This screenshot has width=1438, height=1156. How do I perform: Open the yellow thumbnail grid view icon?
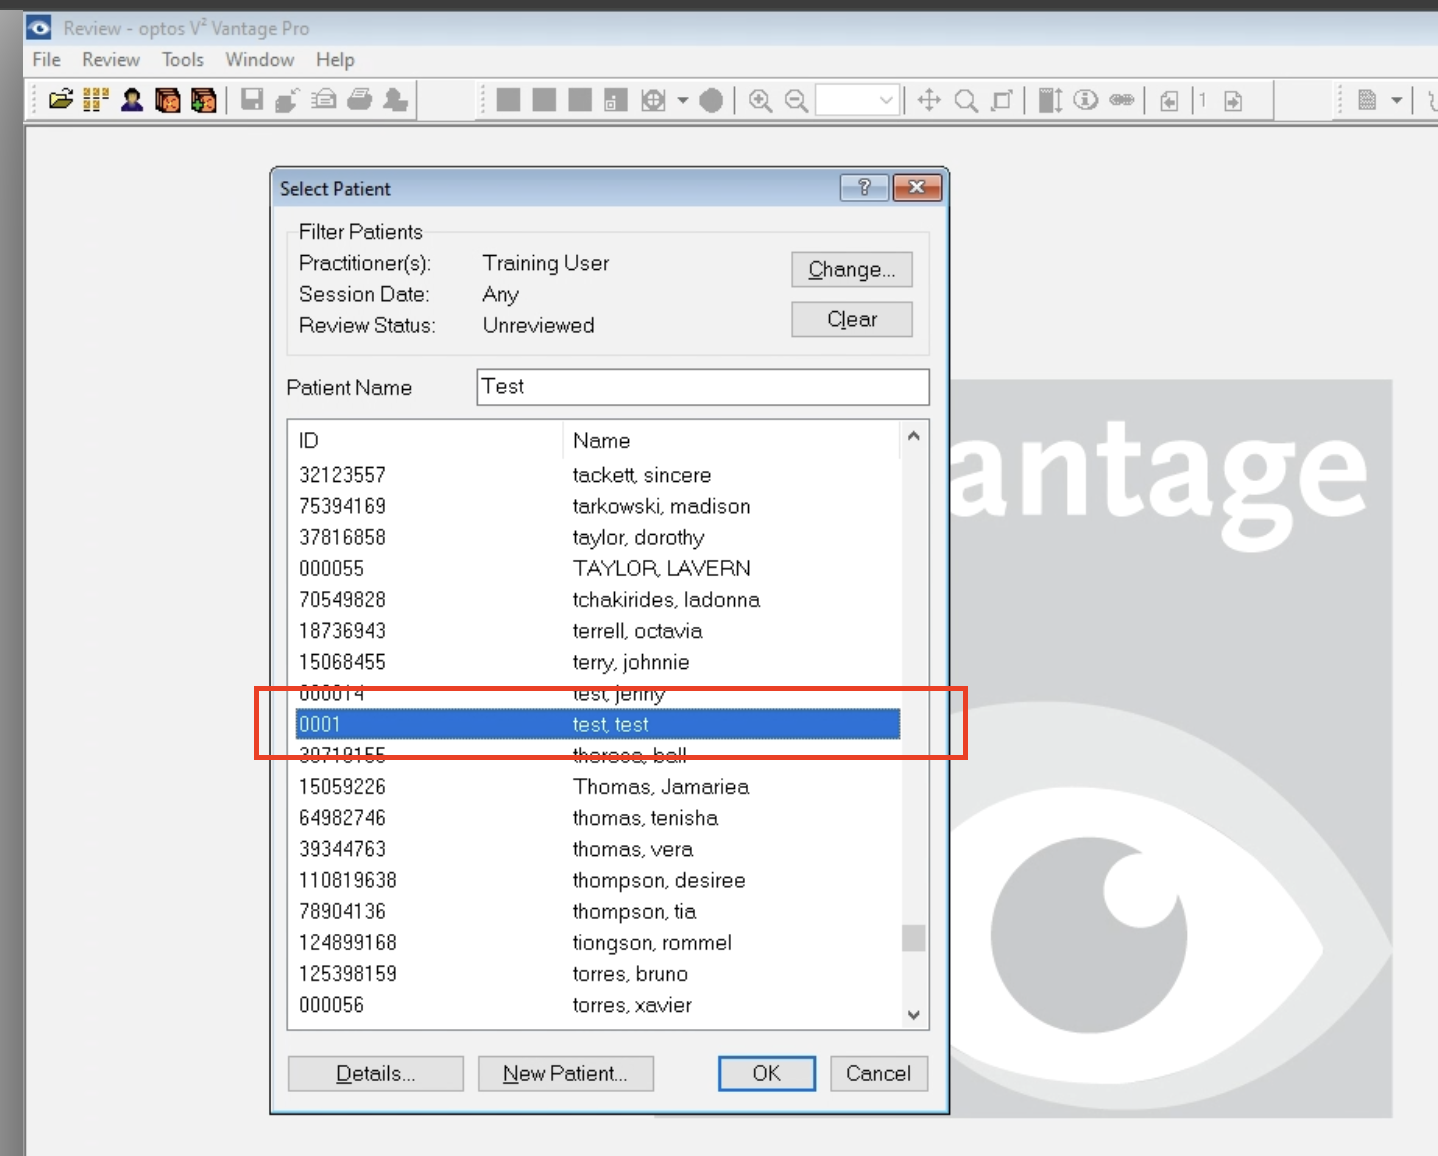point(96,100)
